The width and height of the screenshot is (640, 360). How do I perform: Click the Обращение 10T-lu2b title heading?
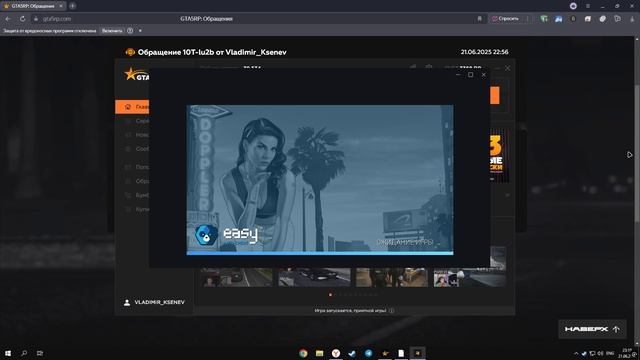click(x=212, y=52)
